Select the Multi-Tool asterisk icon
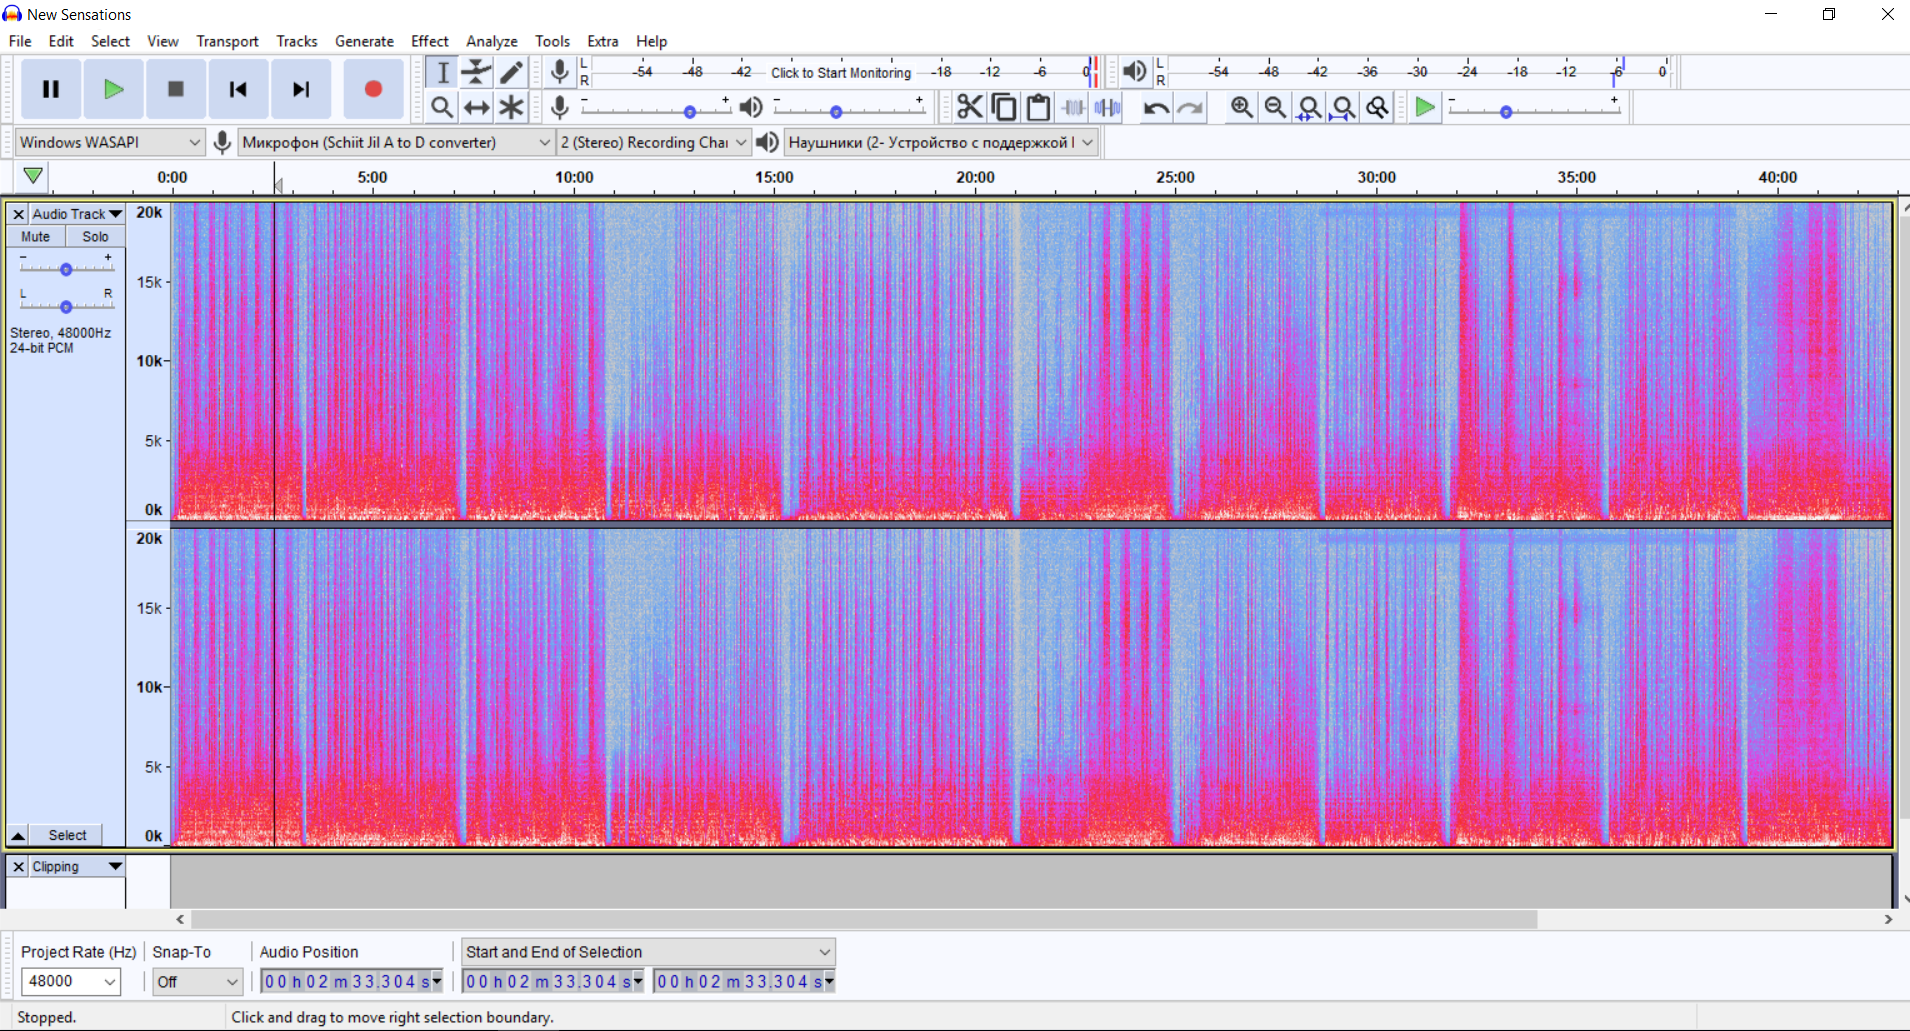Viewport: 1910px width, 1031px height. [x=511, y=107]
